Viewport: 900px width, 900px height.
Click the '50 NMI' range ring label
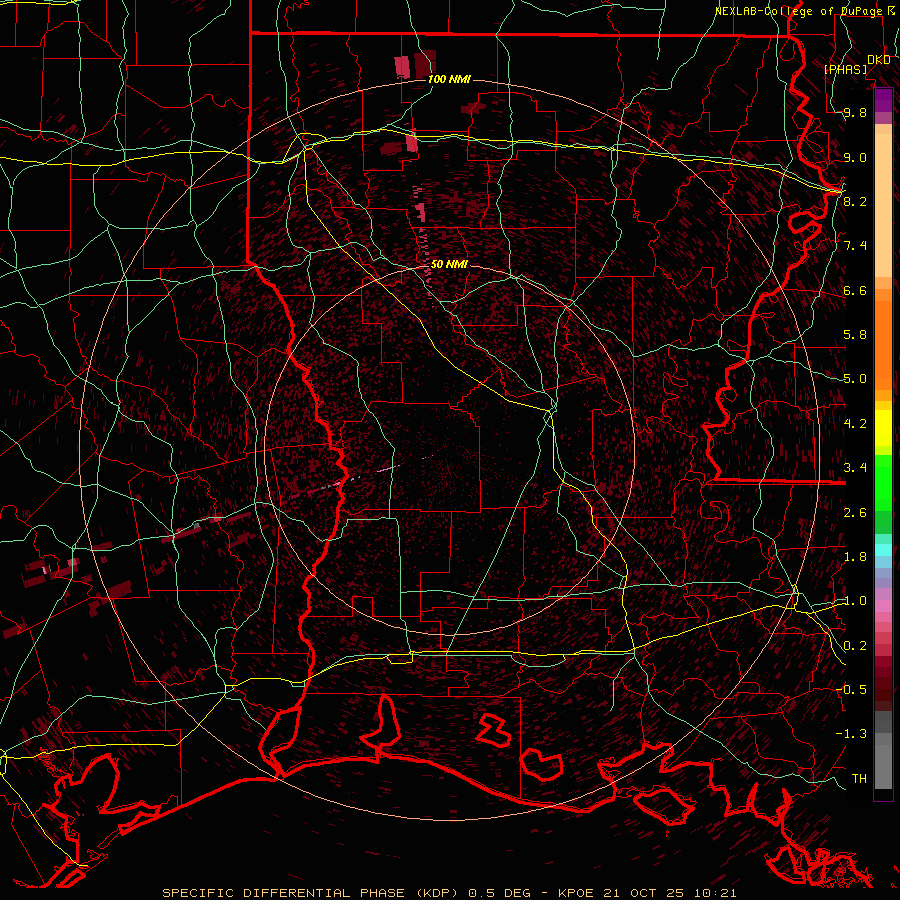(449, 264)
